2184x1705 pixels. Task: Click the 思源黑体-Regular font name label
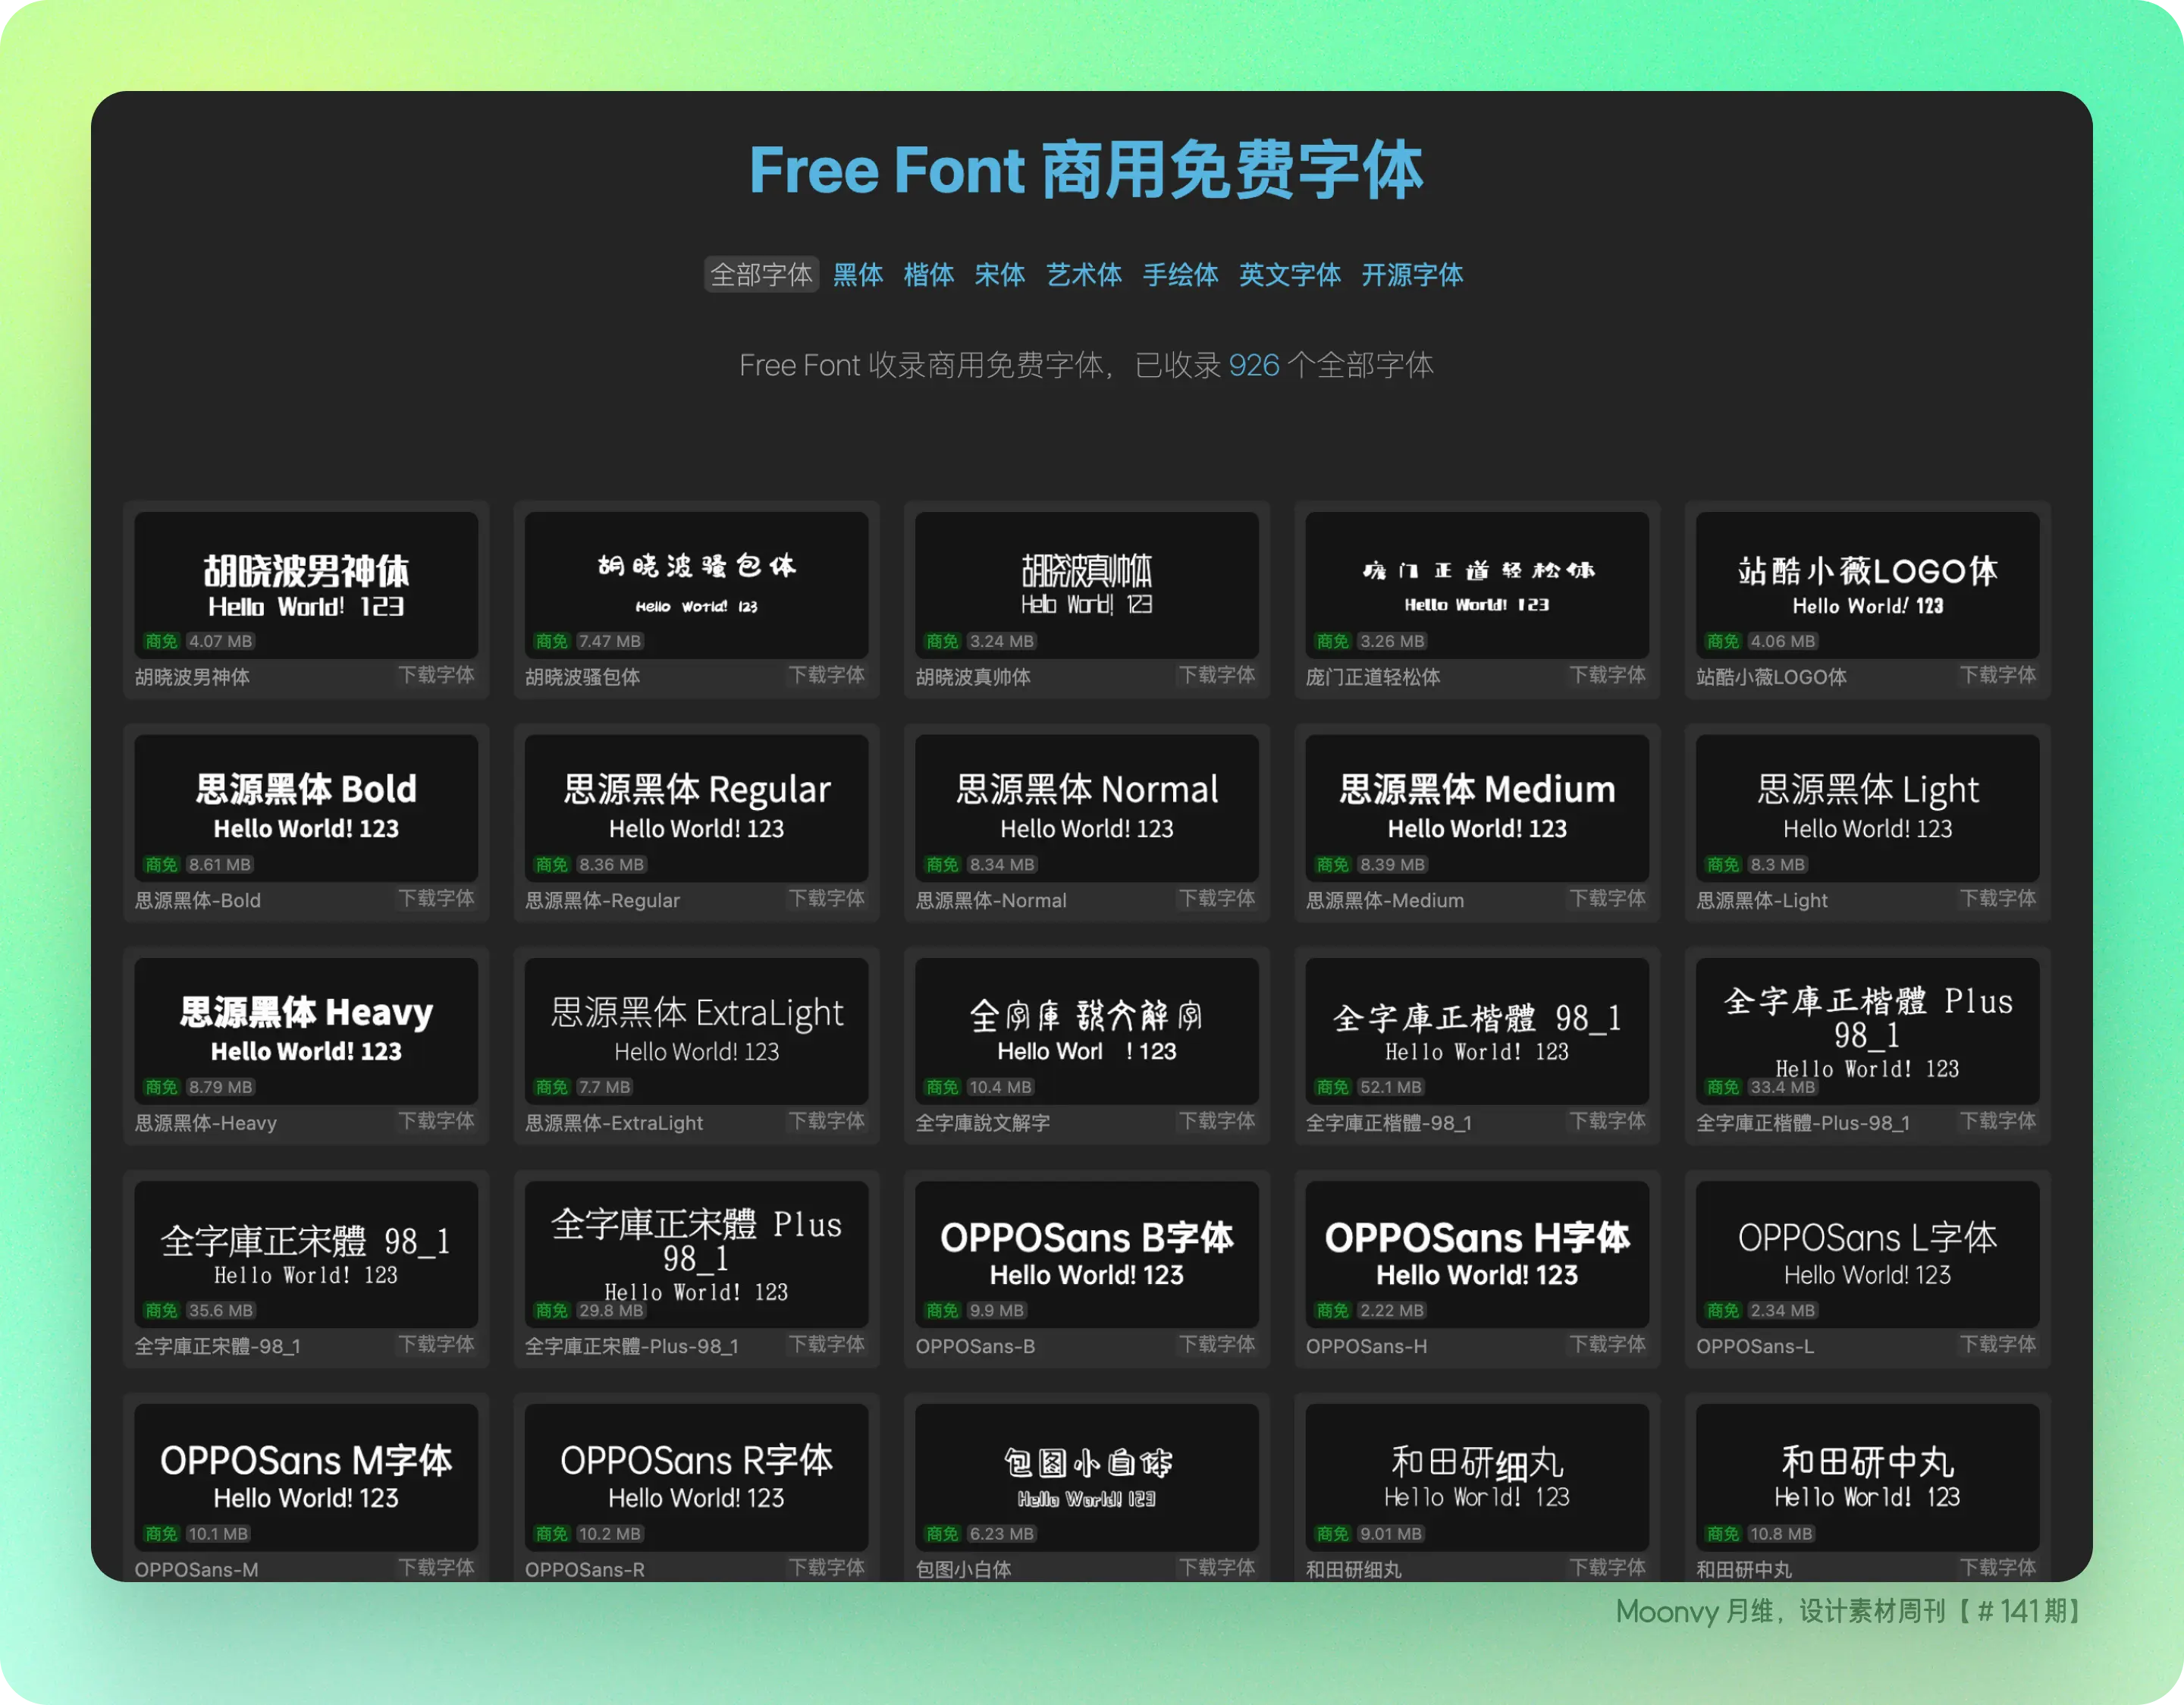[x=602, y=900]
